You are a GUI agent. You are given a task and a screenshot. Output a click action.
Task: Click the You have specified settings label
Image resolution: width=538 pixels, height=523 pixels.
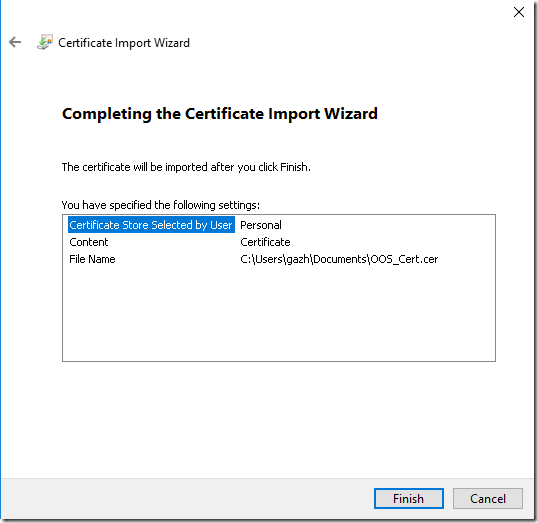pyautogui.click(x=161, y=205)
